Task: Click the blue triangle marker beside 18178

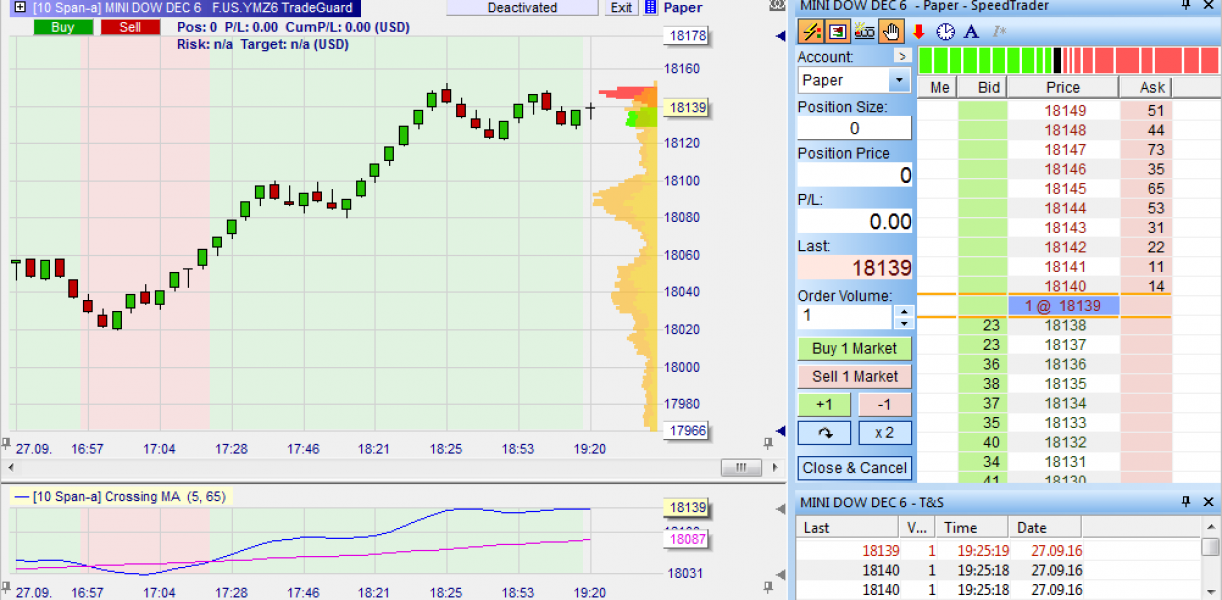Action: 781,36
